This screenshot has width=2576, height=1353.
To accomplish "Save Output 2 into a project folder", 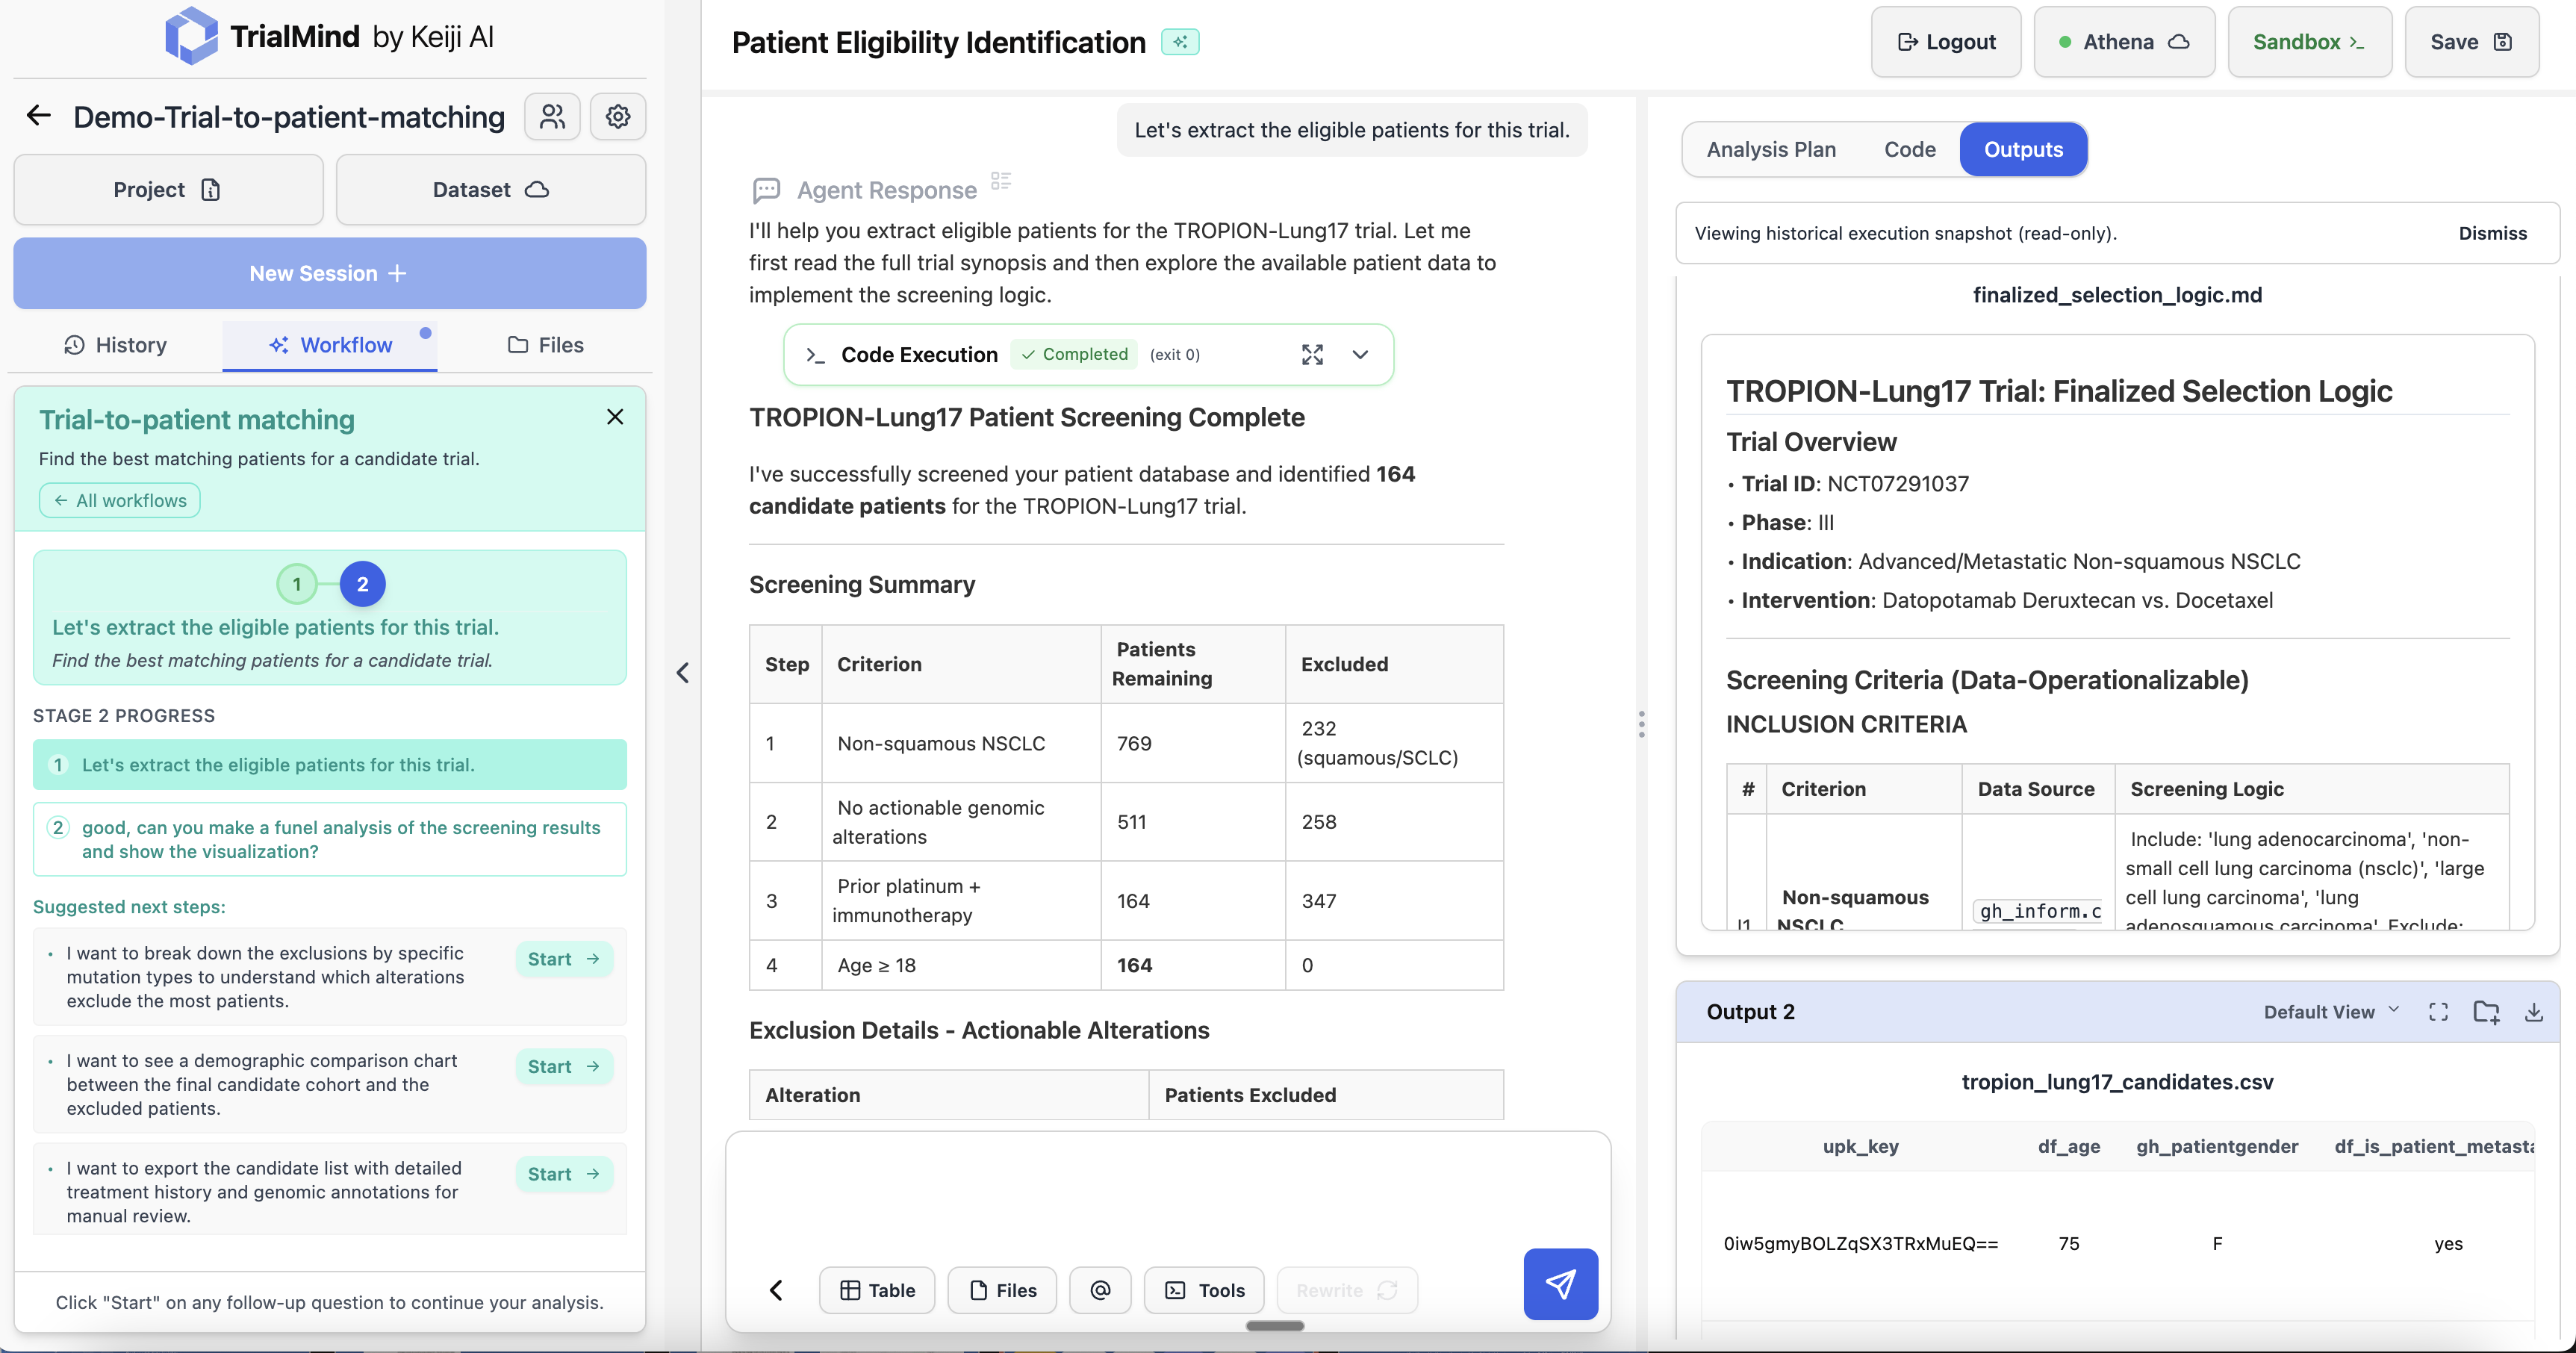I will click(x=2487, y=1011).
